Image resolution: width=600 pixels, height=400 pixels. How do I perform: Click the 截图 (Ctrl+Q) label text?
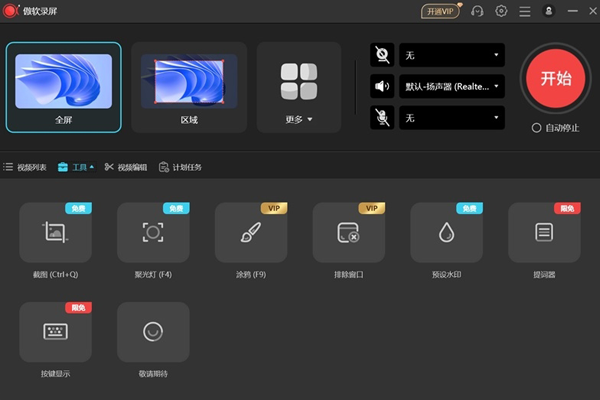coord(55,274)
